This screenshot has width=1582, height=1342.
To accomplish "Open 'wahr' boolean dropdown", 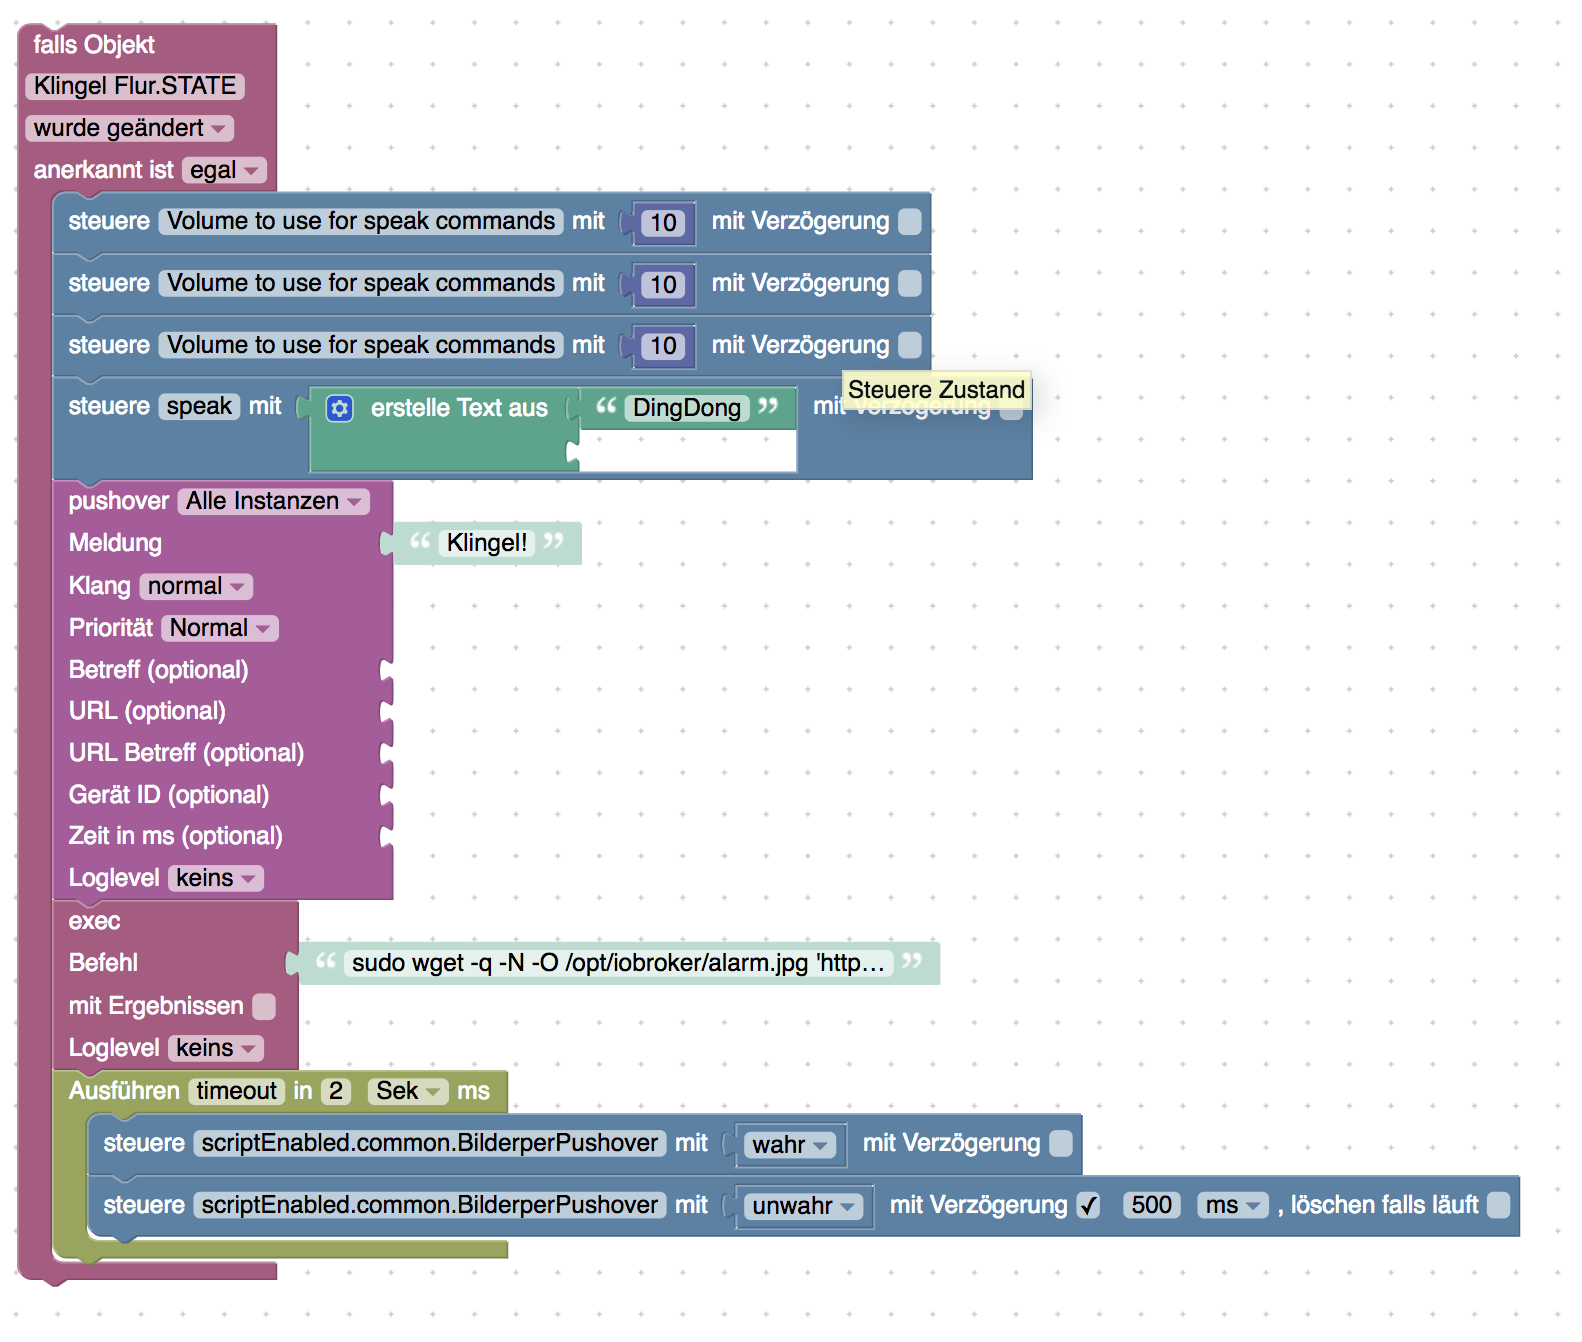I will (790, 1145).
